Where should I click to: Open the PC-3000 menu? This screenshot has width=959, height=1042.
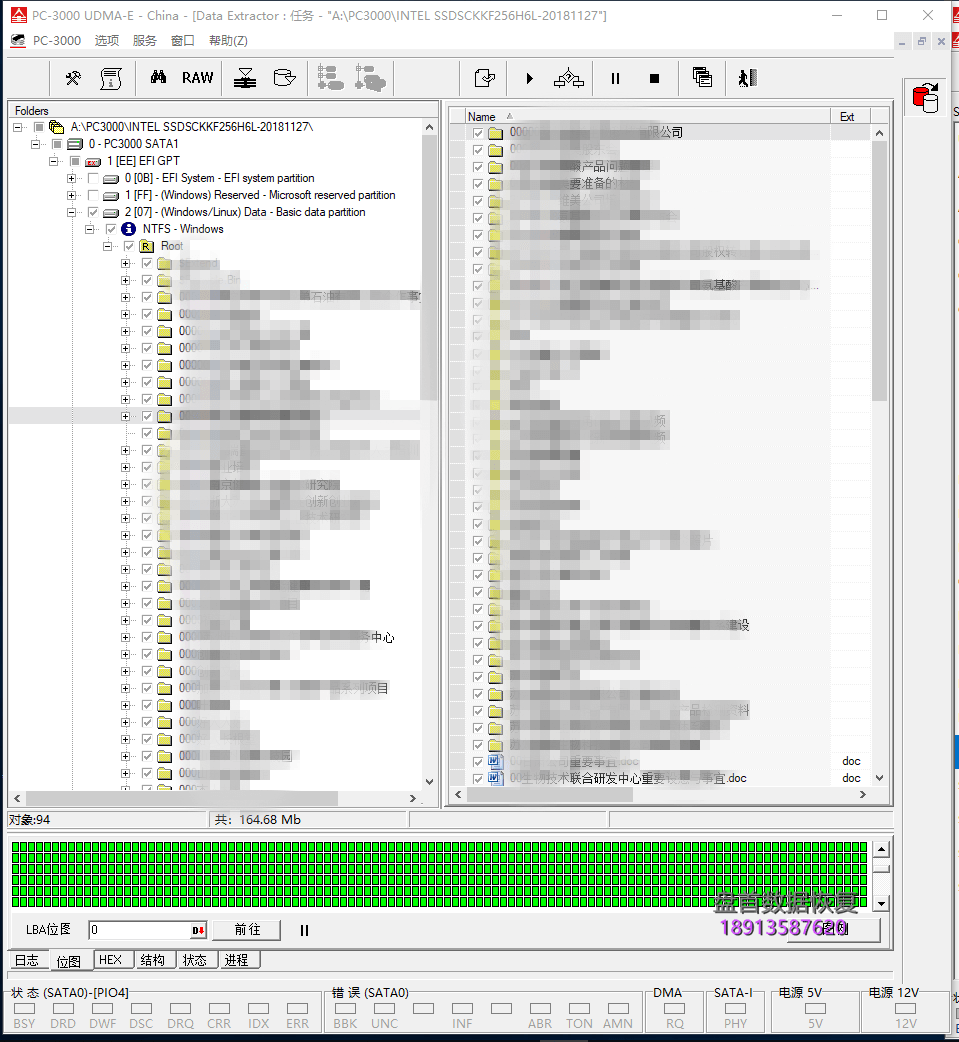[x=57, y=41]
